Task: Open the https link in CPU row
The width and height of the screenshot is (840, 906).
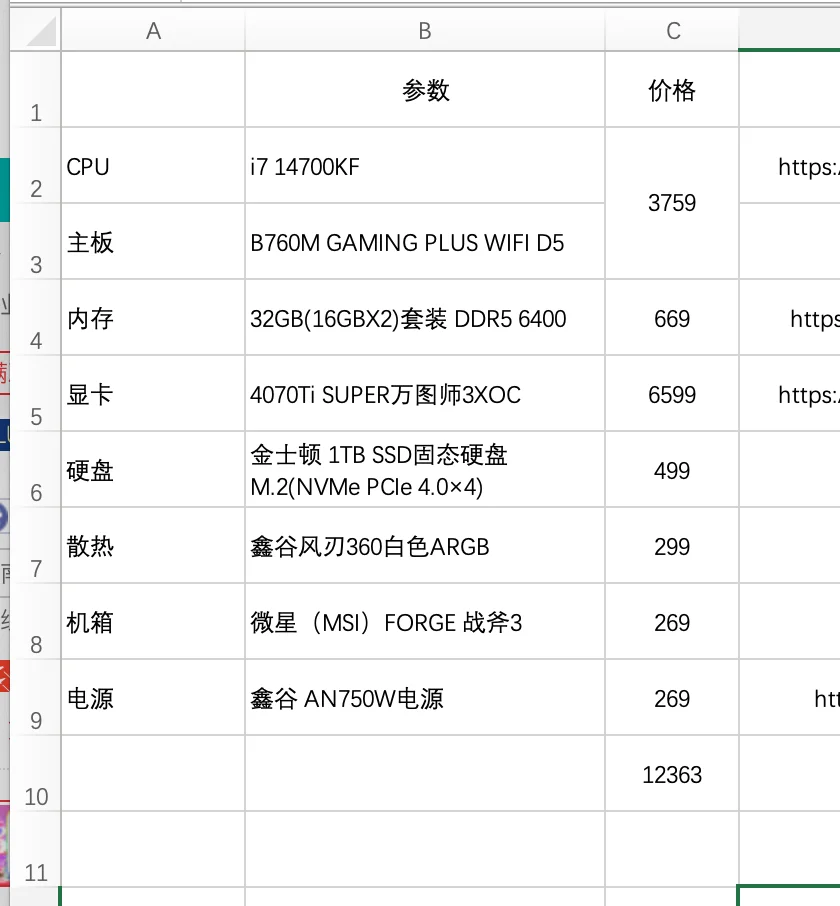Action: 809,167
